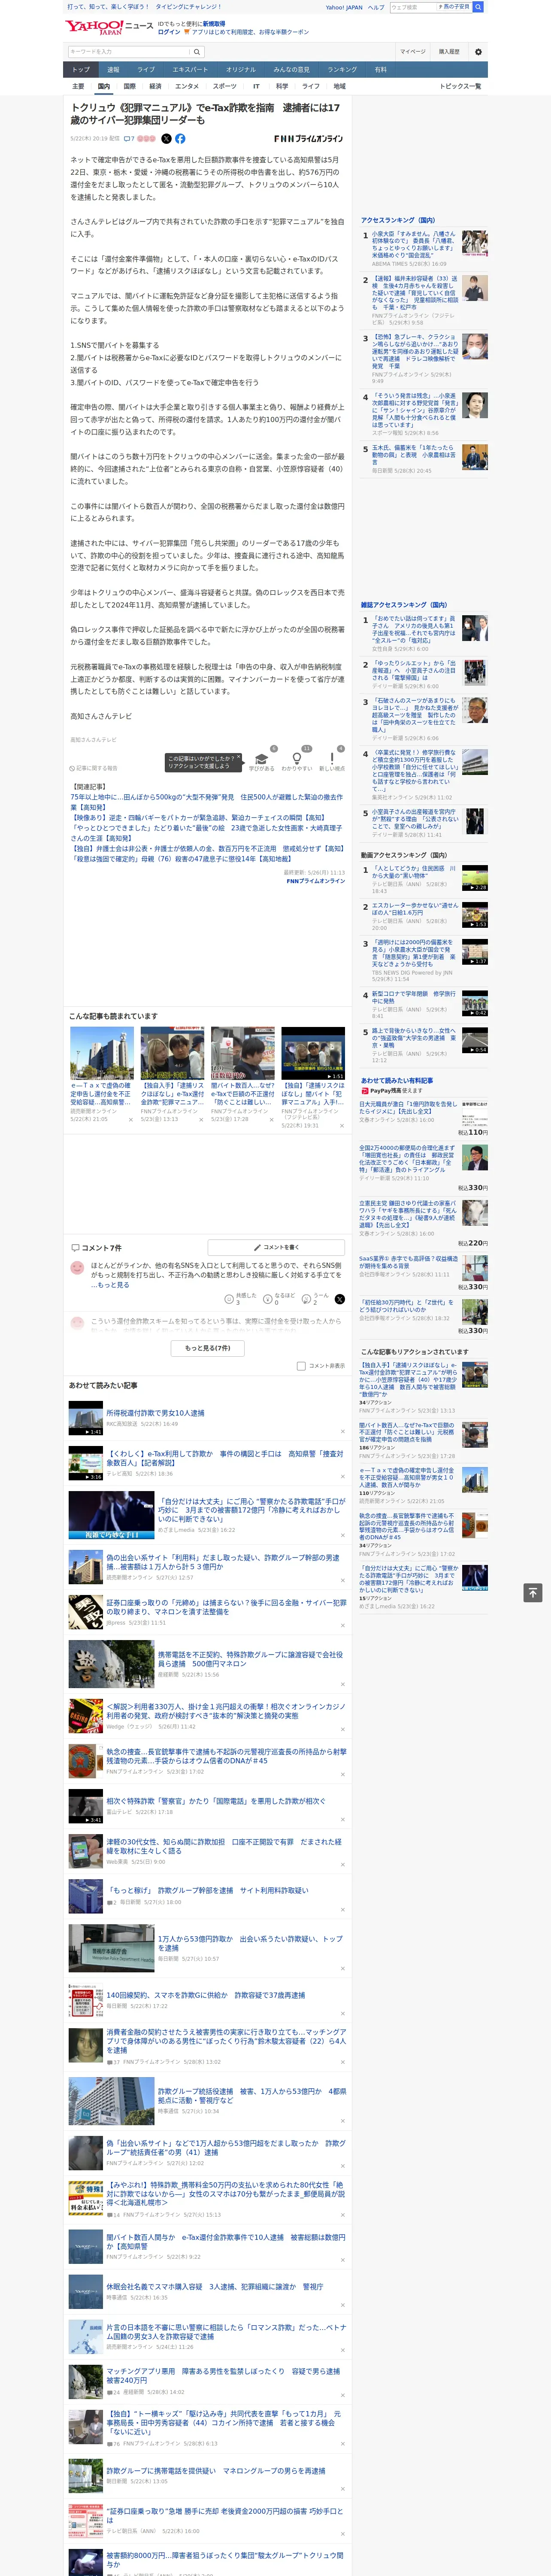Screen dimensions: 551x2576
Task: Open the FNNプライムオンライン source link below related articles
Action: [315, 881]
